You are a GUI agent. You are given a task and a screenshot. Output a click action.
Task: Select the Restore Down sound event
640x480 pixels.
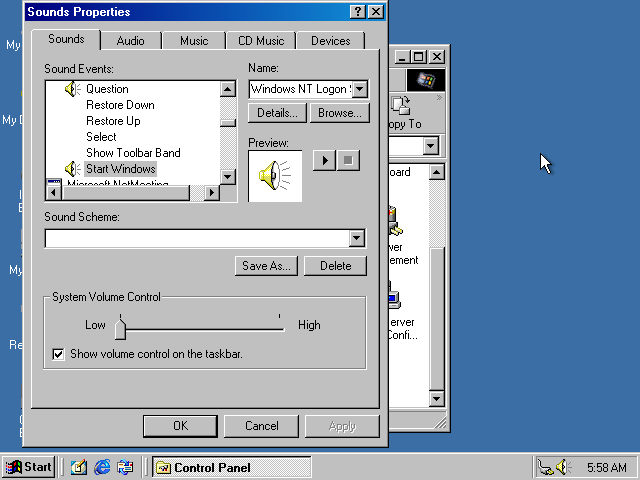120,105
